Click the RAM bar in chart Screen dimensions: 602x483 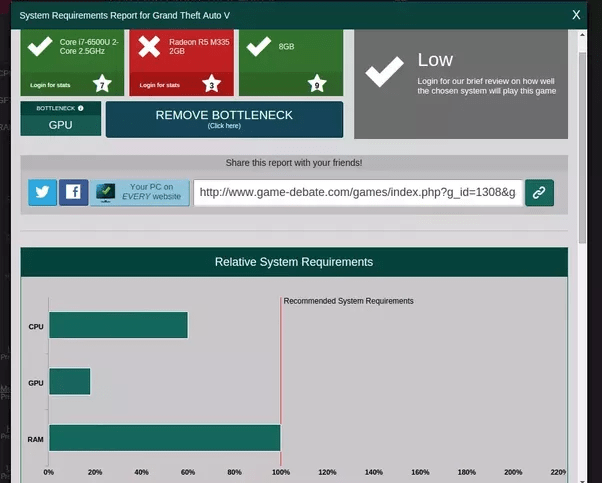point(165,438)
